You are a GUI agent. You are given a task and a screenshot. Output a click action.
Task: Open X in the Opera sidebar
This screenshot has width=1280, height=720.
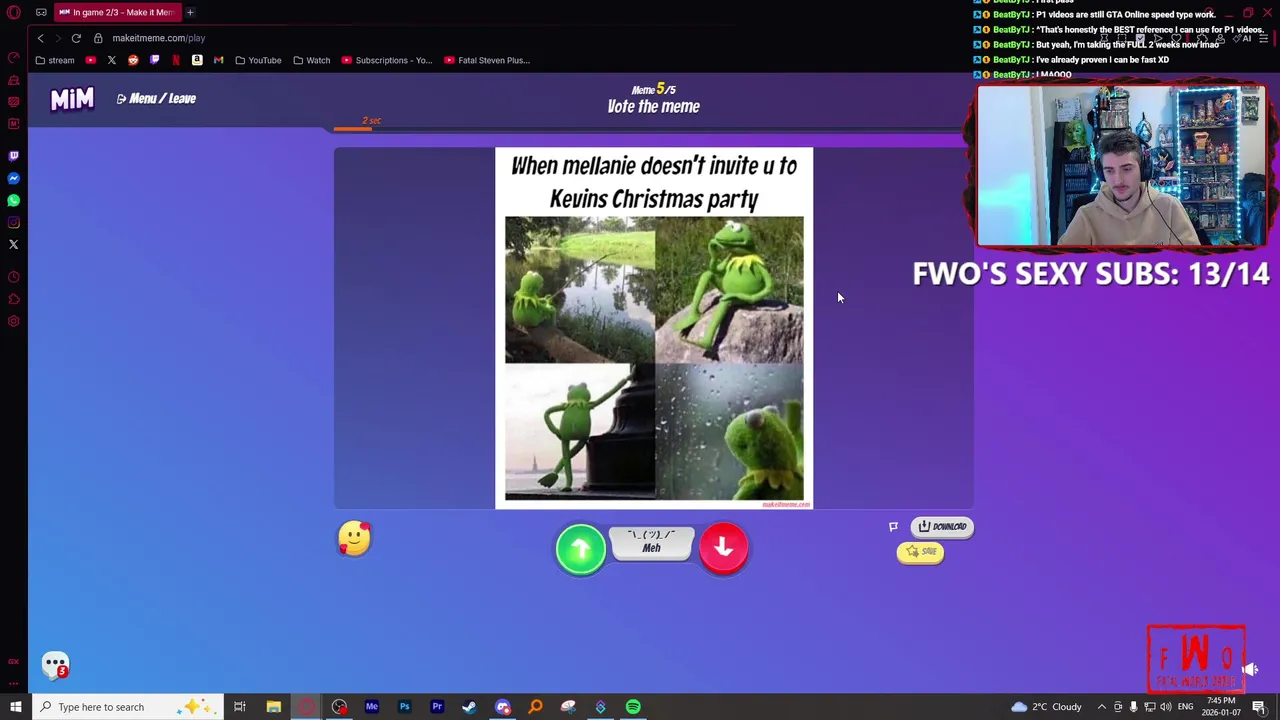[x=14, y=244]
